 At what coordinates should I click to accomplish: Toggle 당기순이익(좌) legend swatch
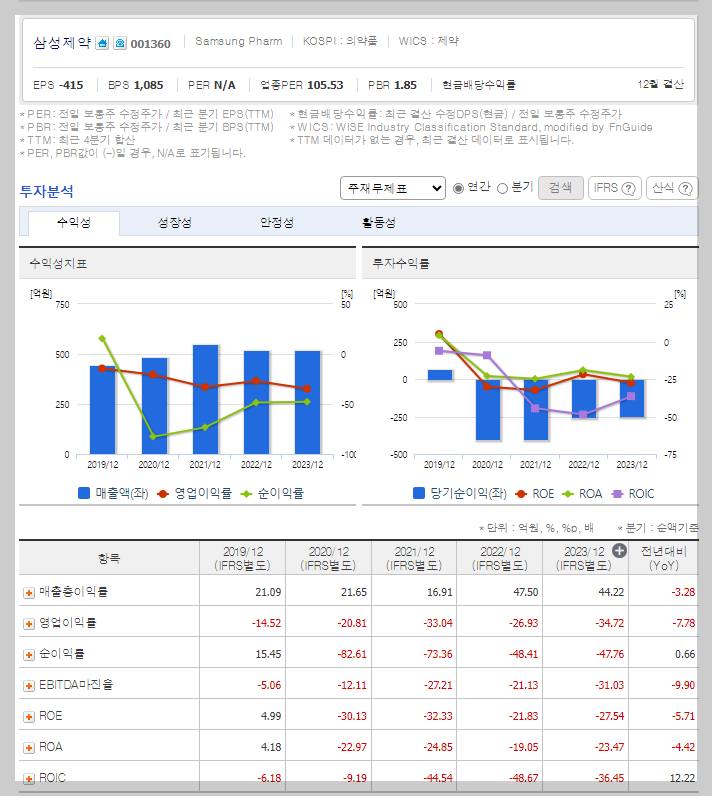coord(419,493)
